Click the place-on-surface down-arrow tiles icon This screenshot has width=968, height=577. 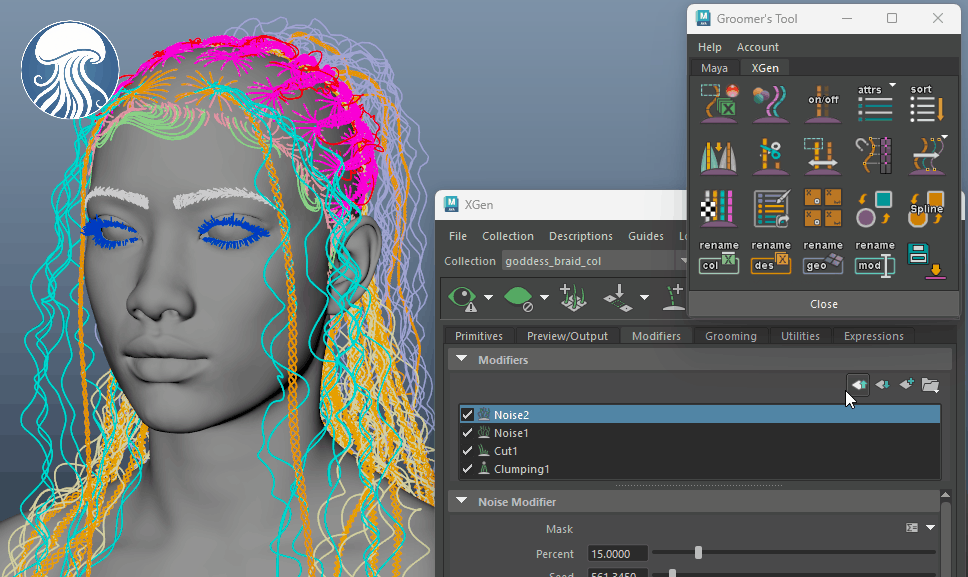coord(618,297)
